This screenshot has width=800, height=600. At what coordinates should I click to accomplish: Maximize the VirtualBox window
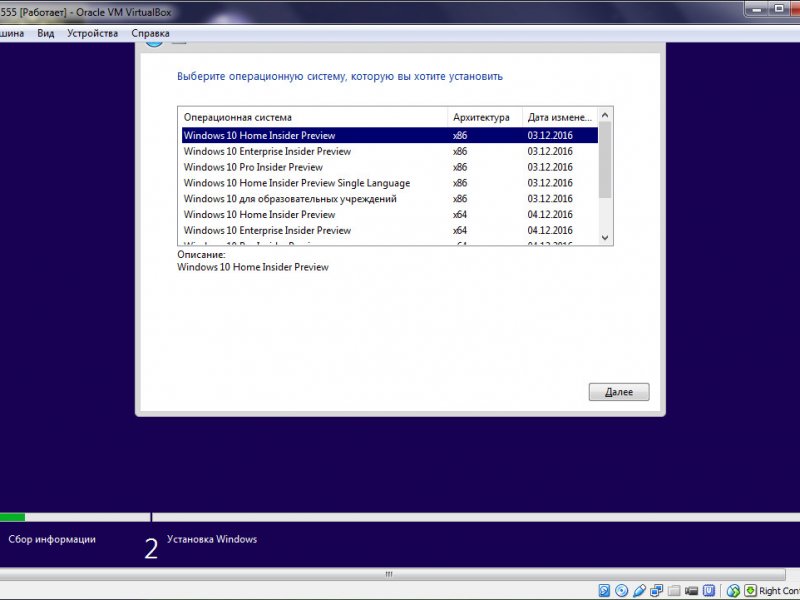pyautogui.click(x=779, y=9)
